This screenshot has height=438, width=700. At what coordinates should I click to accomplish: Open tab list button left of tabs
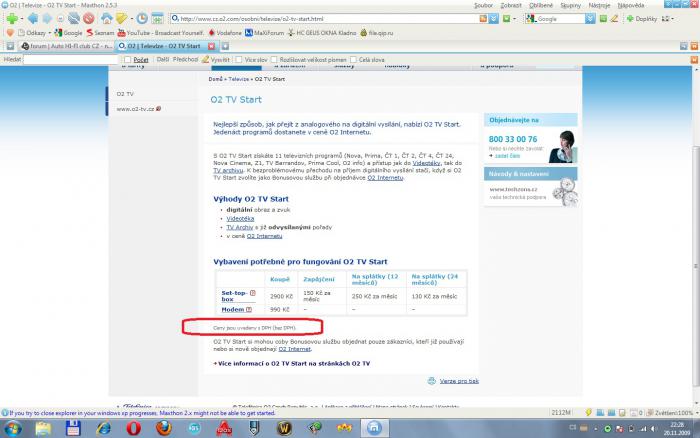pyautogui.click(x=10, y=46)
